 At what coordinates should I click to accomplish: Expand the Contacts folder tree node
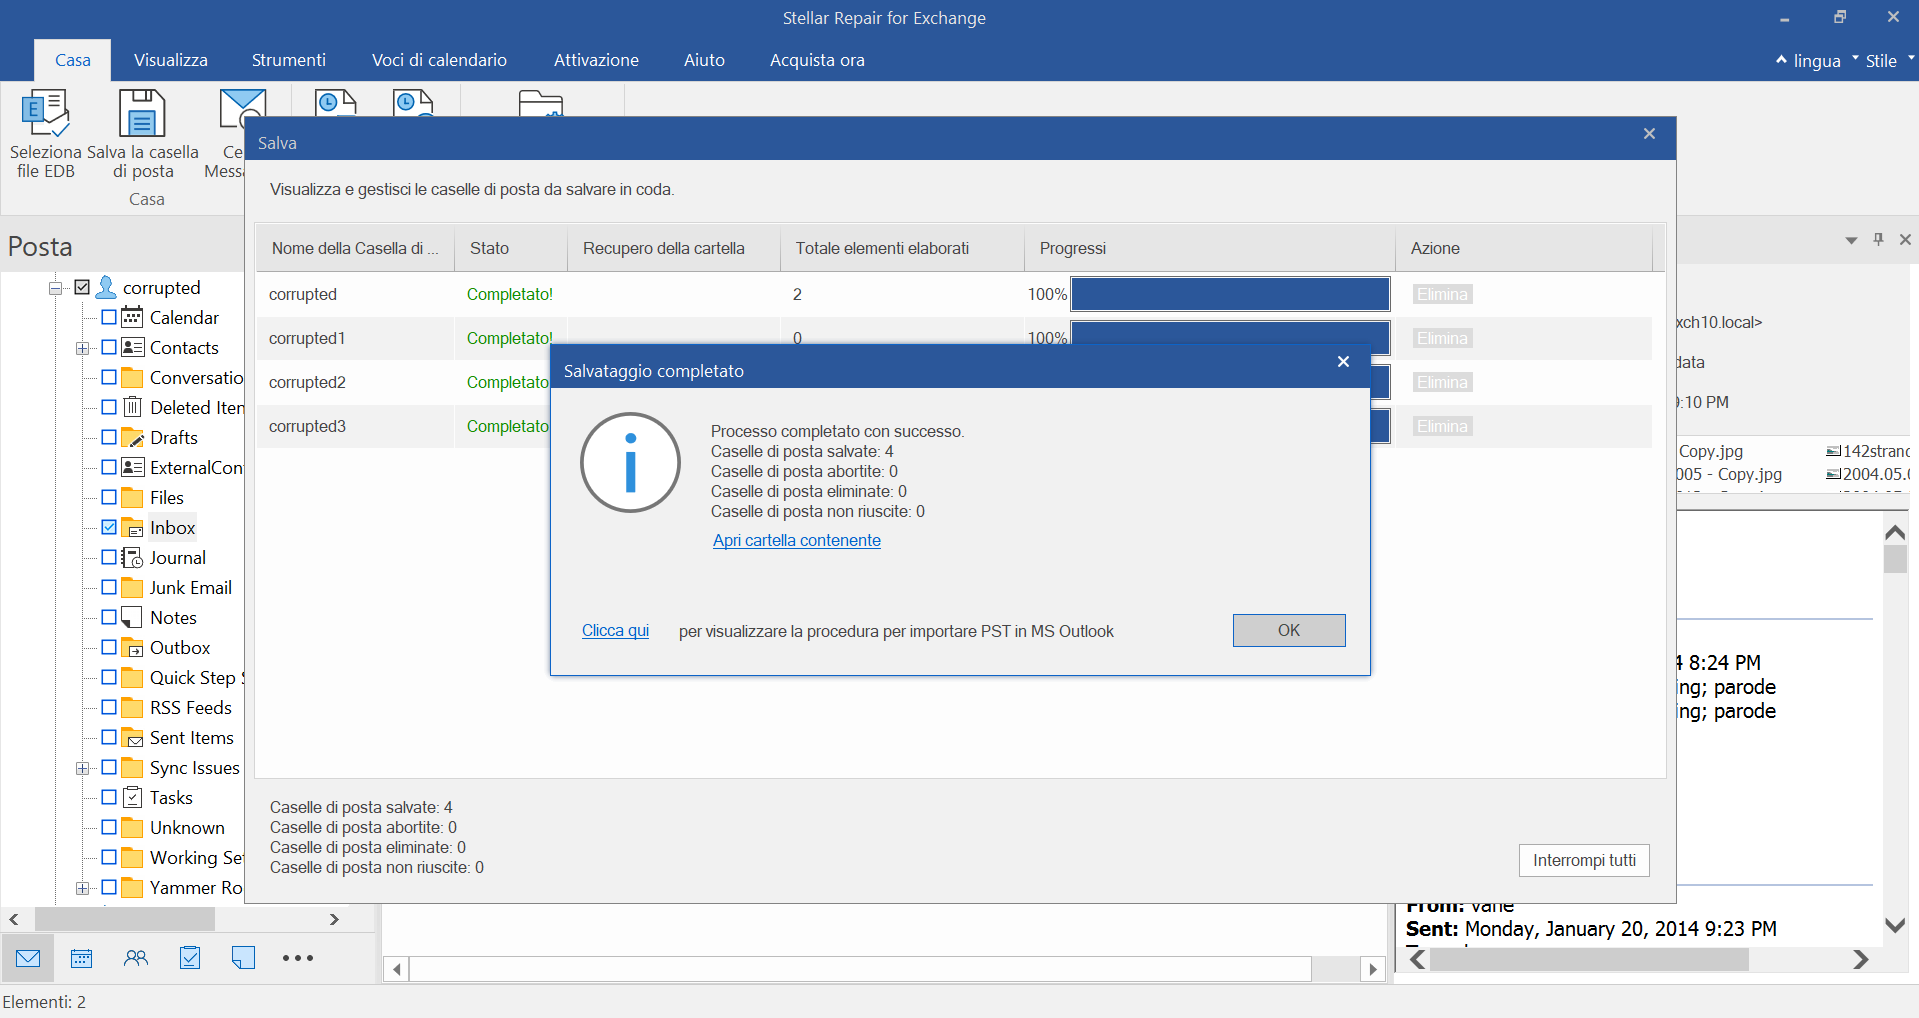[82, 348]
